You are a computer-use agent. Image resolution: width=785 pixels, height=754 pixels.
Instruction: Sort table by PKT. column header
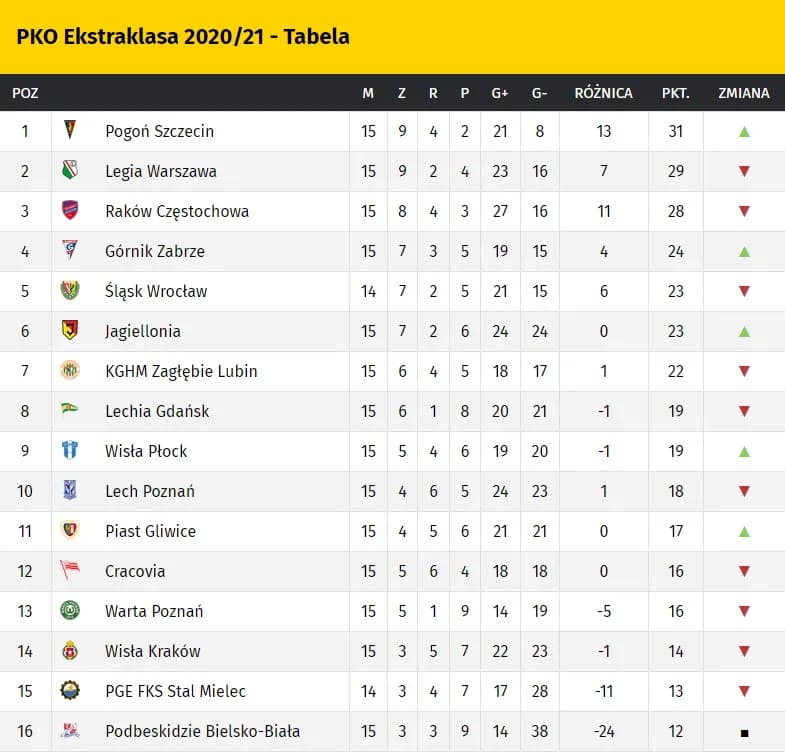tap(675, 93)
